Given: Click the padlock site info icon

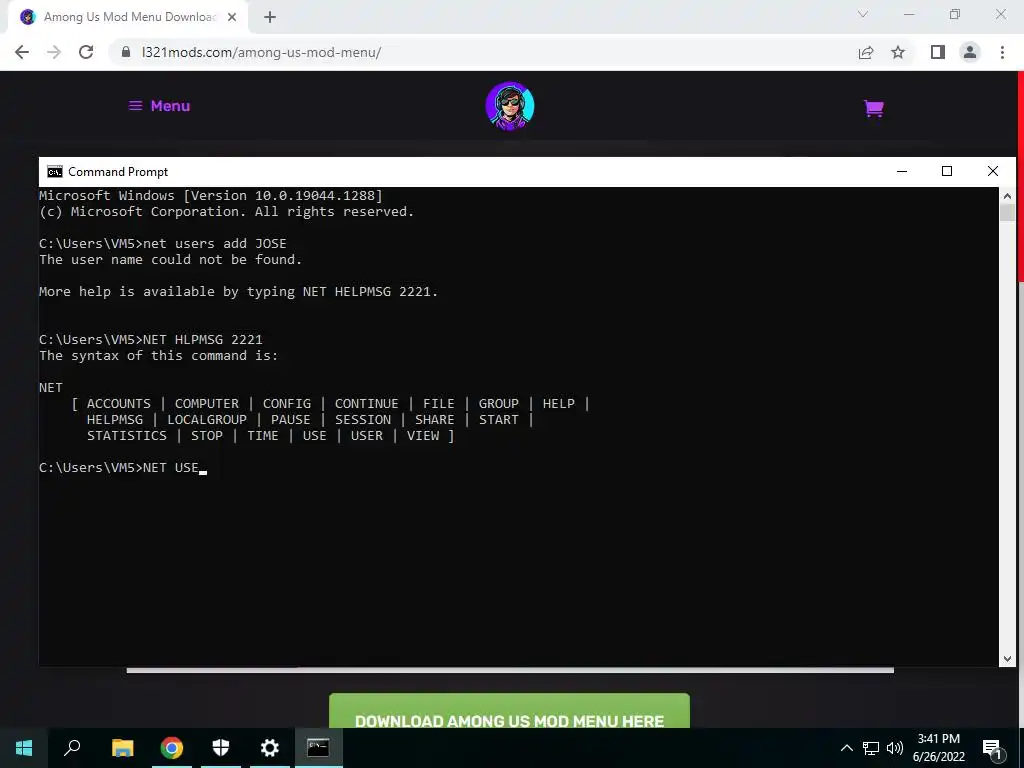Looking at the screenshot, I should coord(126,52).
